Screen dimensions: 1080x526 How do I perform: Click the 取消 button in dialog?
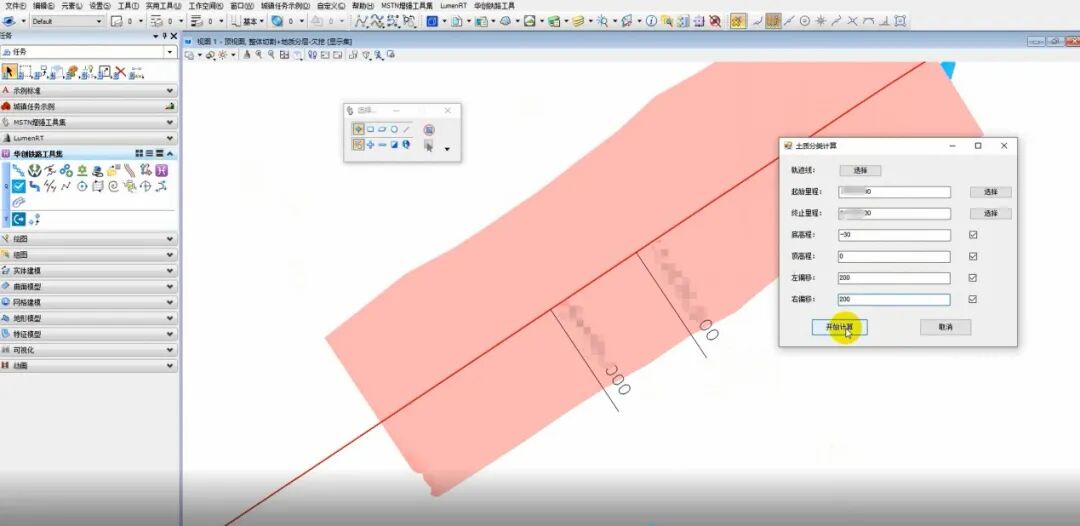click(945, 327)
